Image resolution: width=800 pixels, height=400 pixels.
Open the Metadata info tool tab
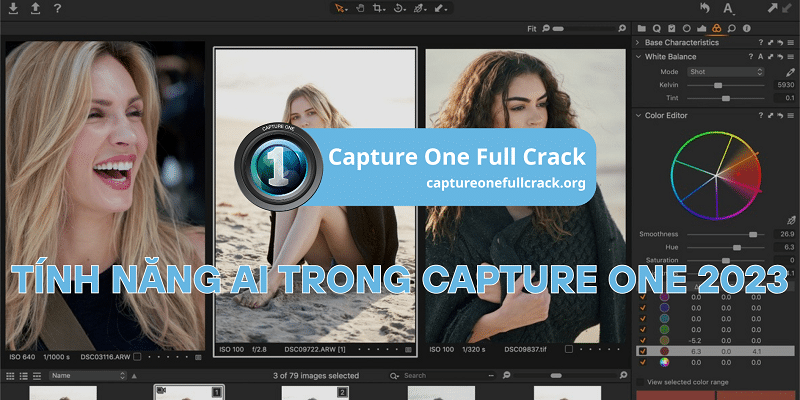(746, 29)
